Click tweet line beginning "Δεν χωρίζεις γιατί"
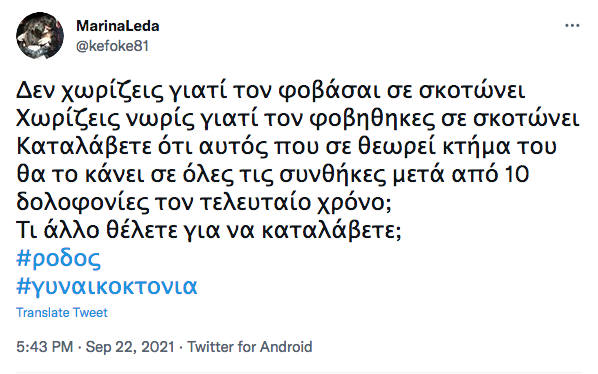The width and height of the screenshot is (598, 374). (x=271, y=90)
